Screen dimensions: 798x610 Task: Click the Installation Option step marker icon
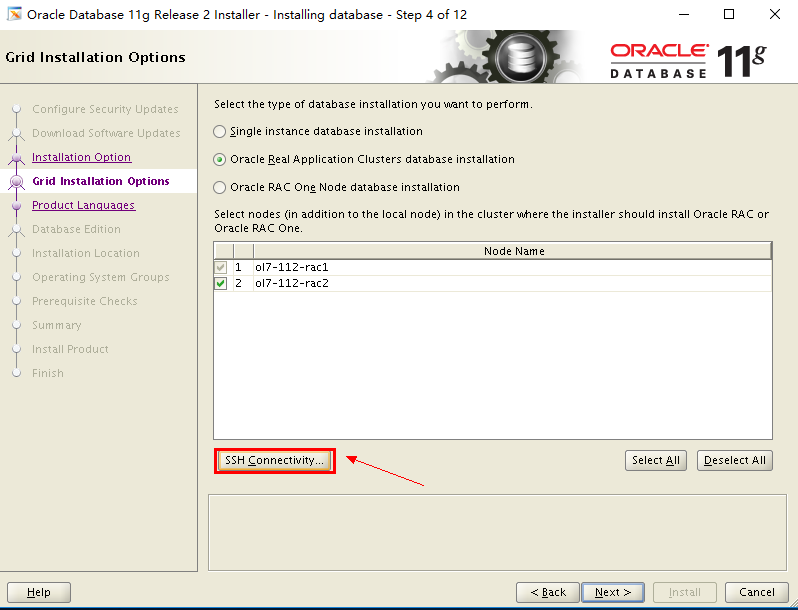tap(16, 158)
